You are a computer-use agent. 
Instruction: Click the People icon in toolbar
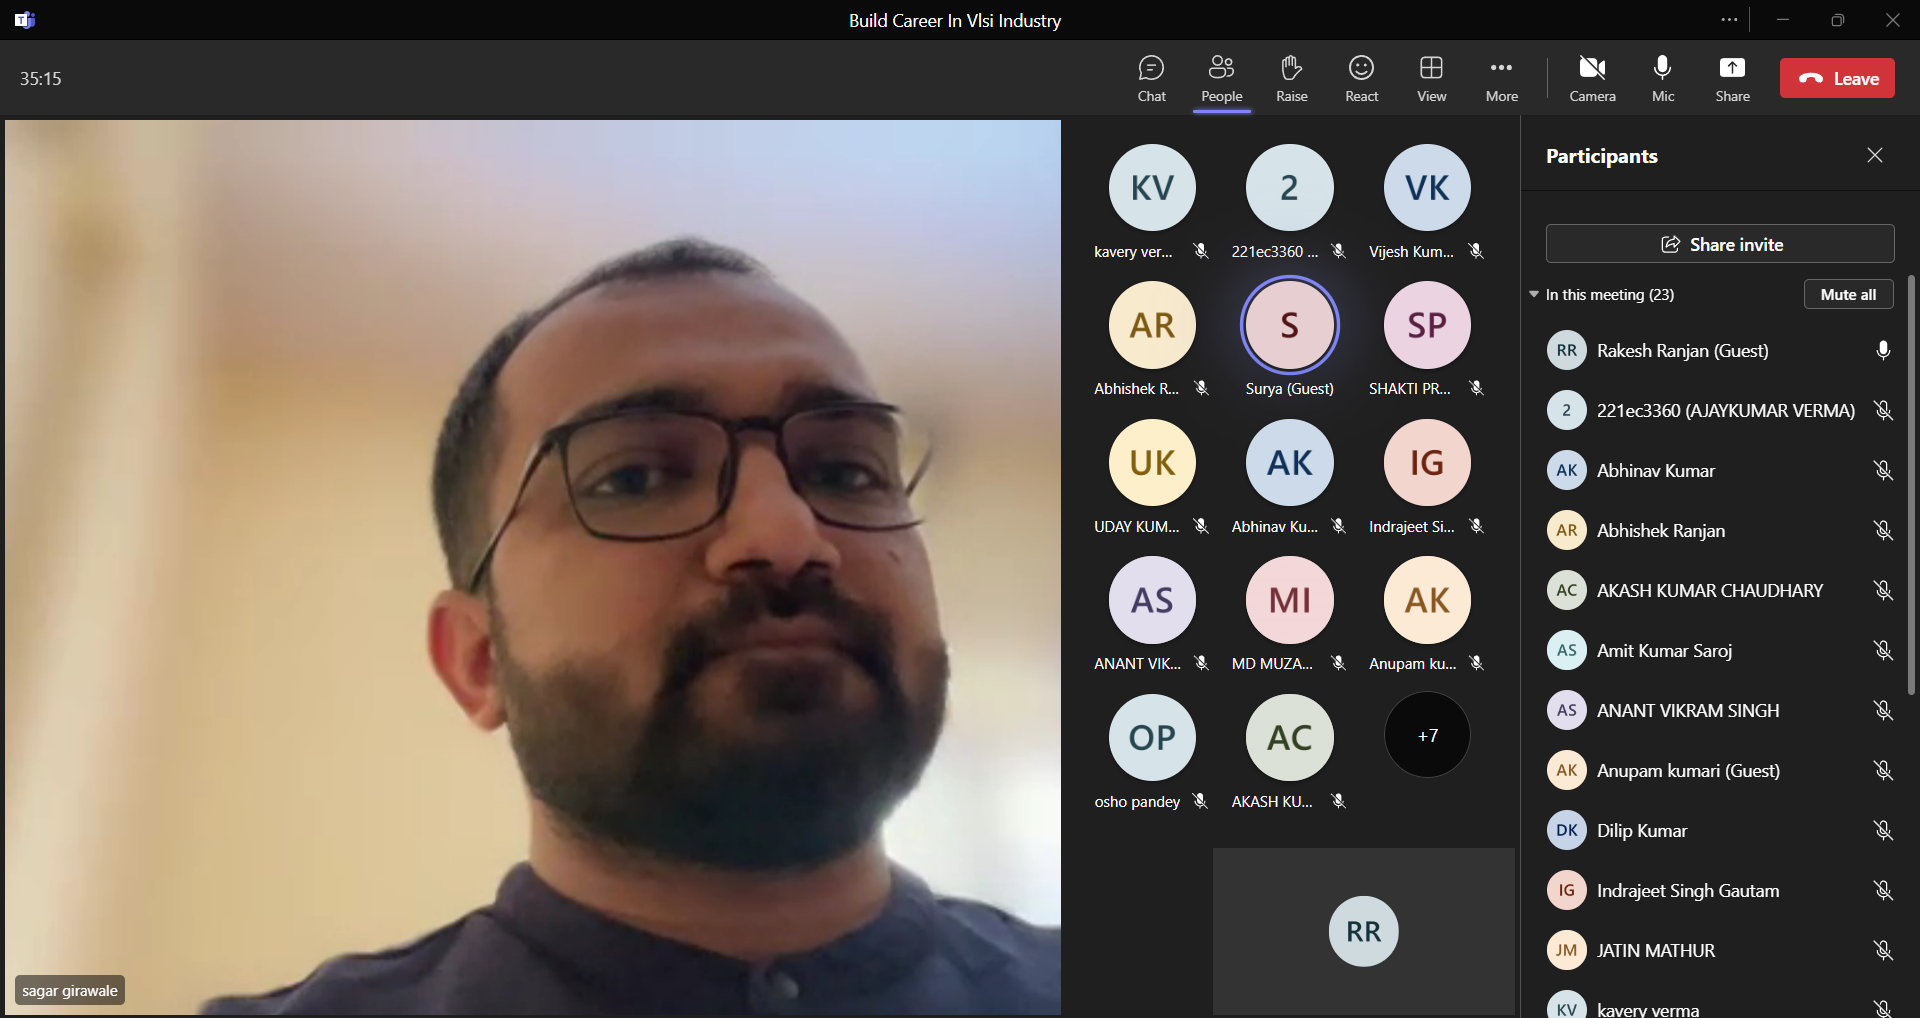pyautogui.click(x=1221, y=79)
